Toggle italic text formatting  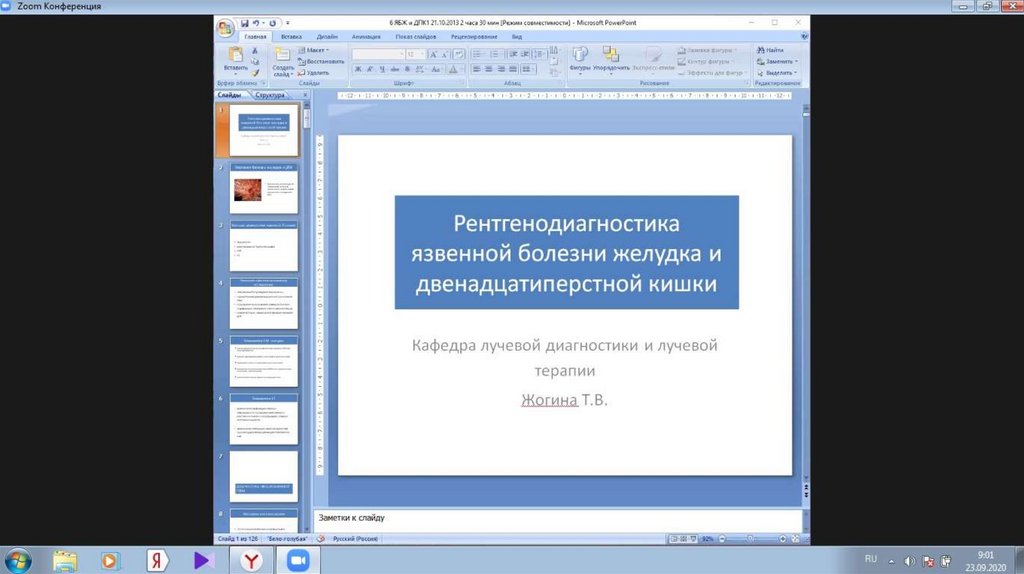click(x=369, y=69)
